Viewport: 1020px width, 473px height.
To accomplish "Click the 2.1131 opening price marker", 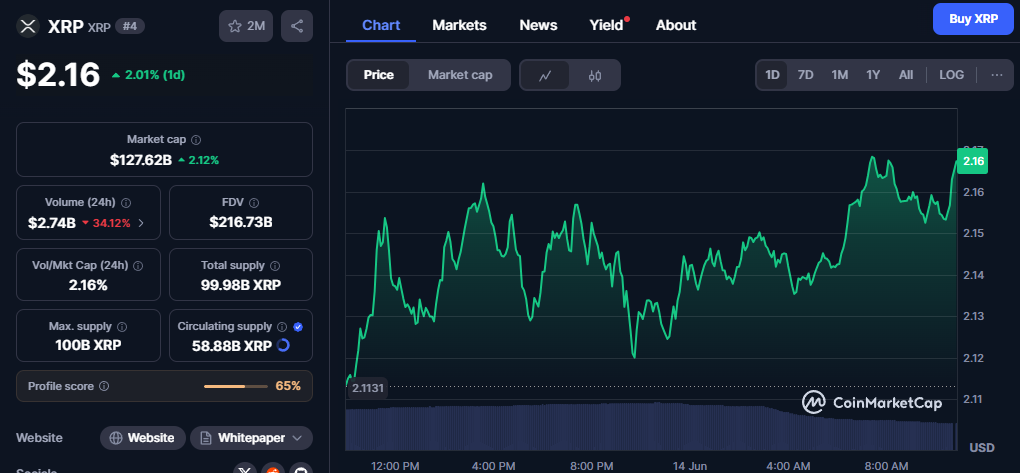I will click(x=368, y=390).
